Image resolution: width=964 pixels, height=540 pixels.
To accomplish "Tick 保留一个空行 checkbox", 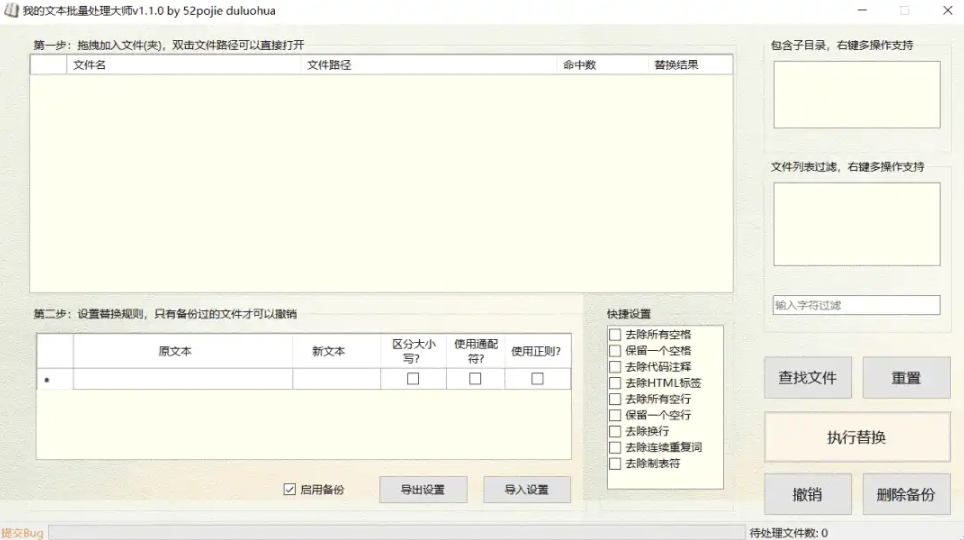I will tap(615, 415).
